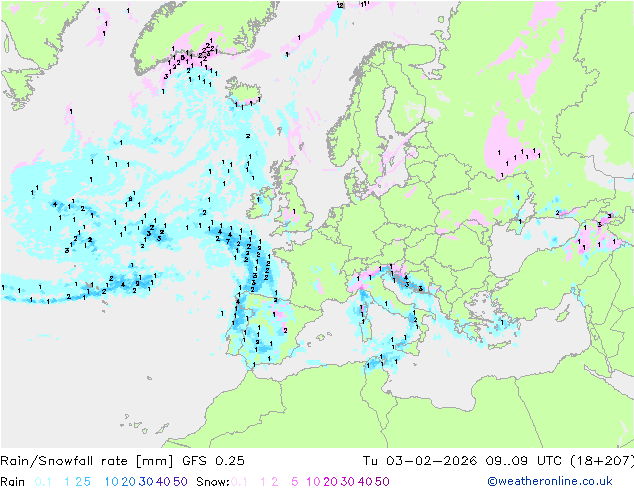Select the rain legend value 30

146,482
